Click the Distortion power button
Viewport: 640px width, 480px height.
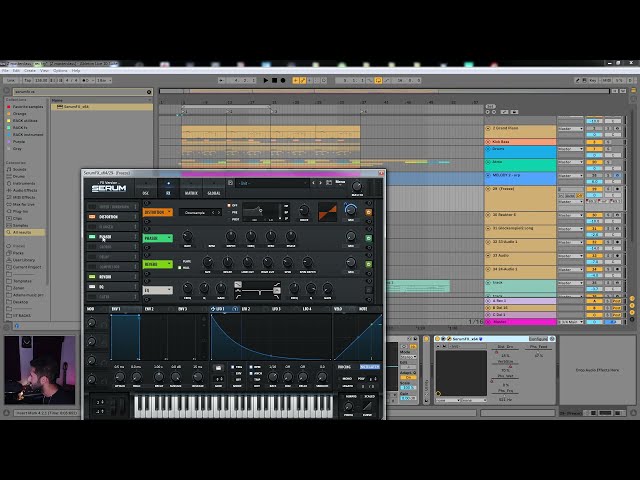point(369,212)
